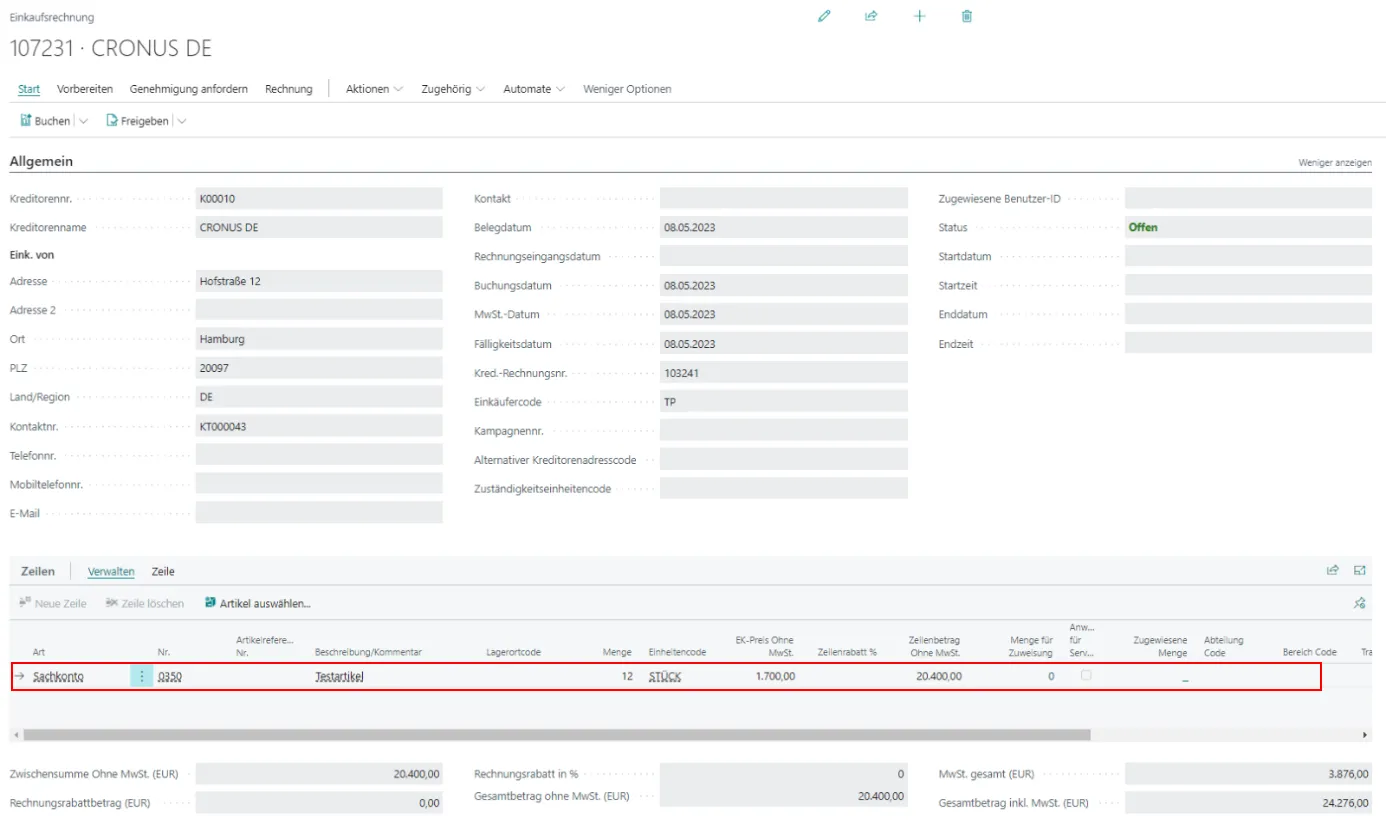Open the Rechnung tab

(x=289, y=89)
